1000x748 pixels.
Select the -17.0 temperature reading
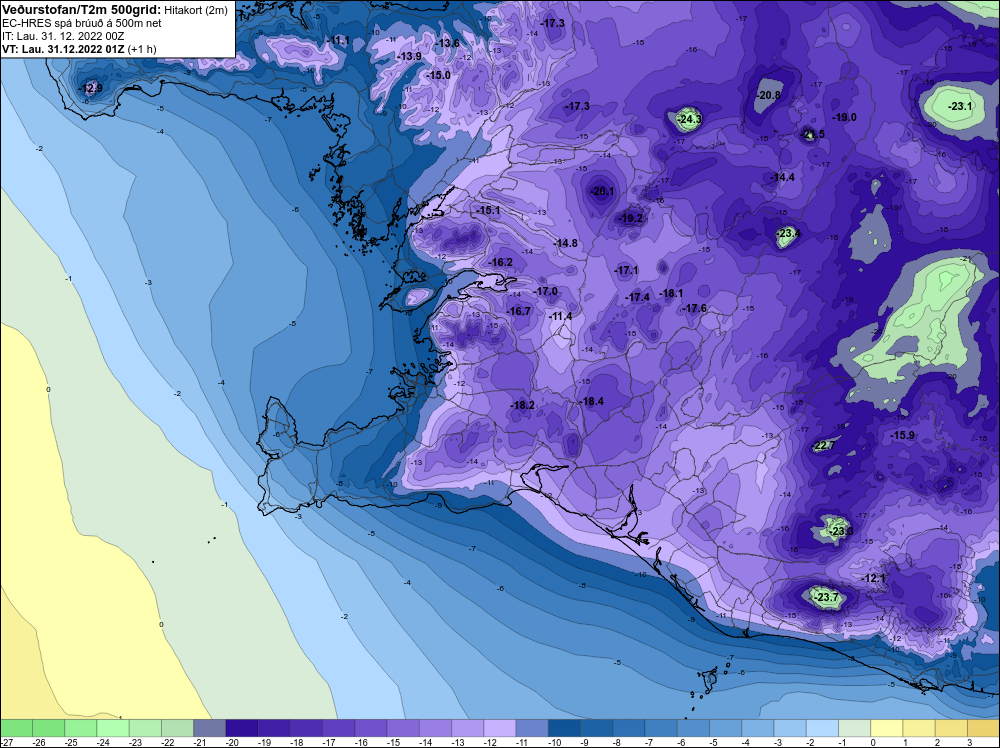pyautogui.click(x=546, y=291)
